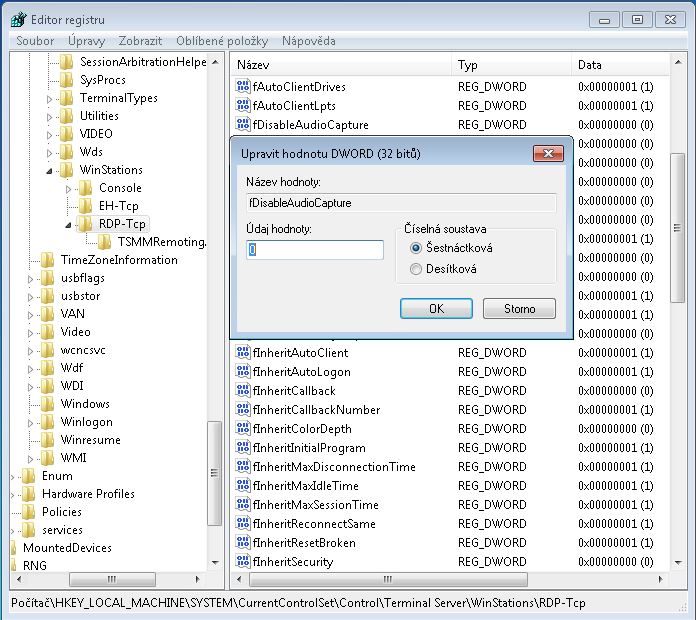Expand the Console tree node
This screenshot has height=620, width=696.
coord(68,190)
